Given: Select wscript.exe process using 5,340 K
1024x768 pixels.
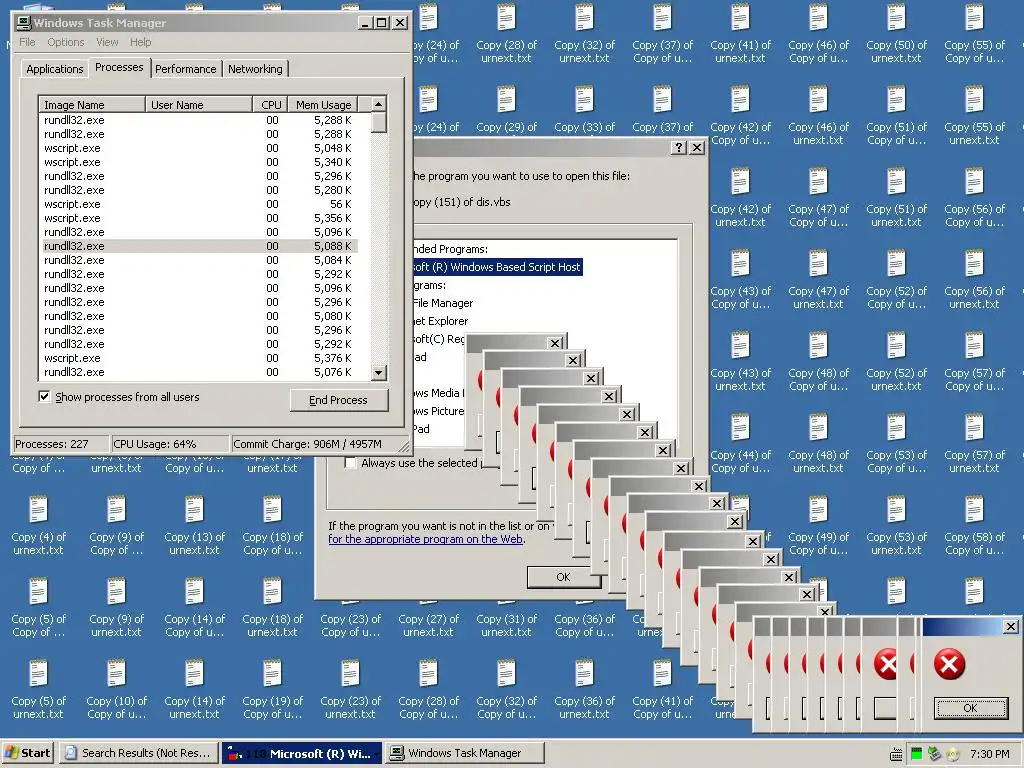Looking at the screenshot, I should click(x=199, y=162).
